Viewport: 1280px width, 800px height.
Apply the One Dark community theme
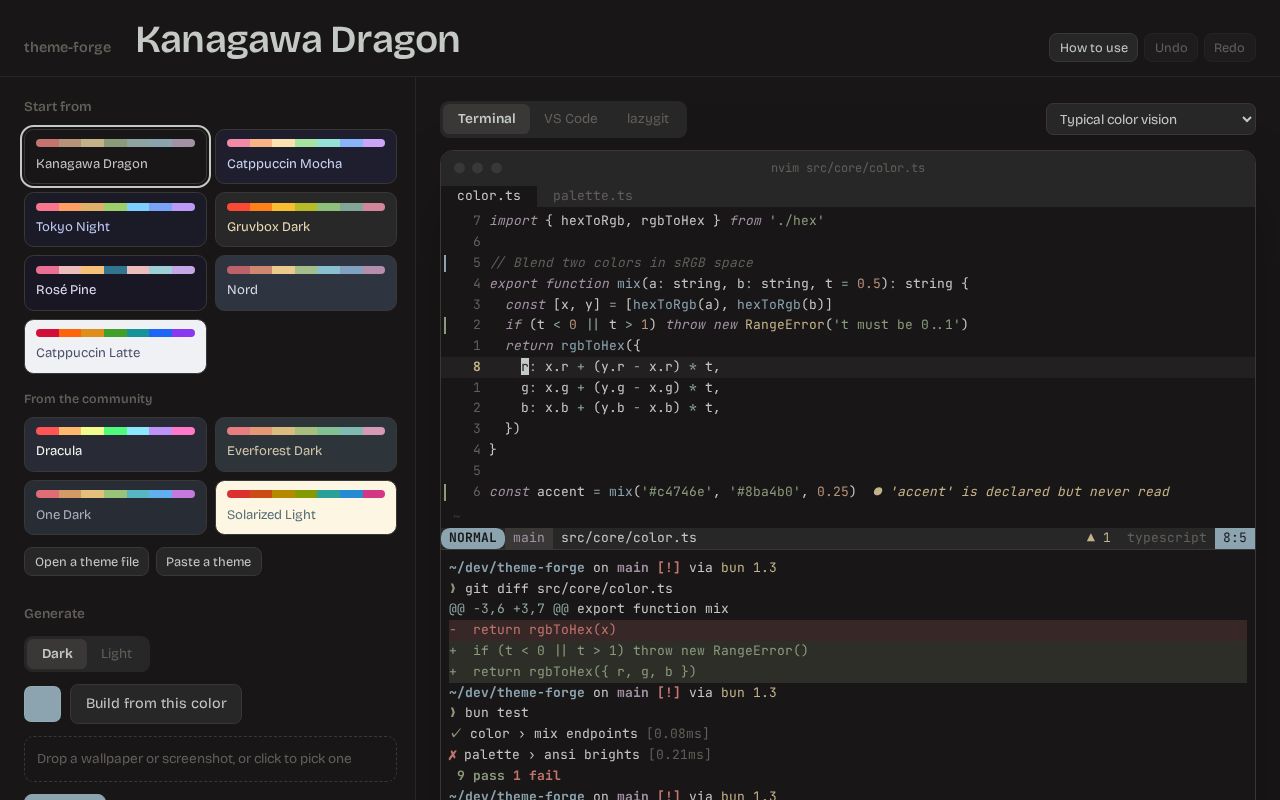115,508
